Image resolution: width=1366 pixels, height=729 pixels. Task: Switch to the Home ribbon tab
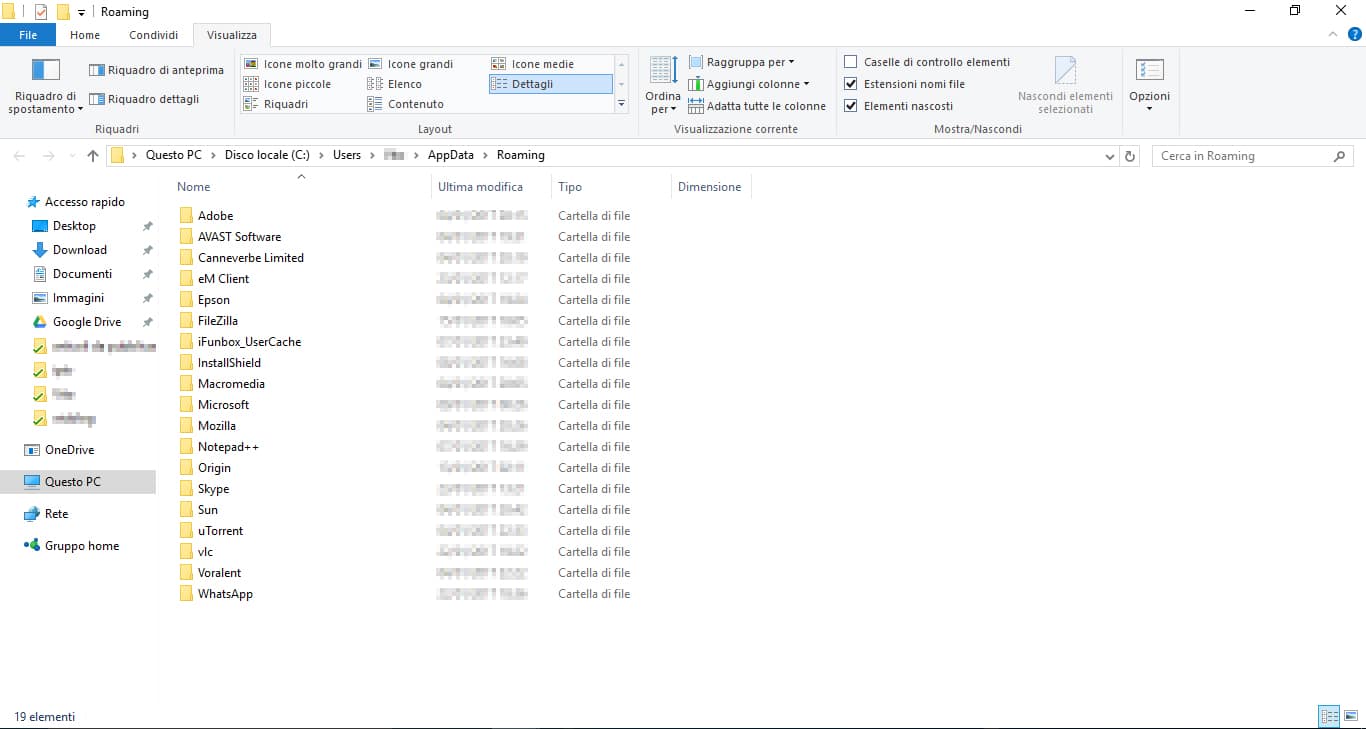(85, 34)
